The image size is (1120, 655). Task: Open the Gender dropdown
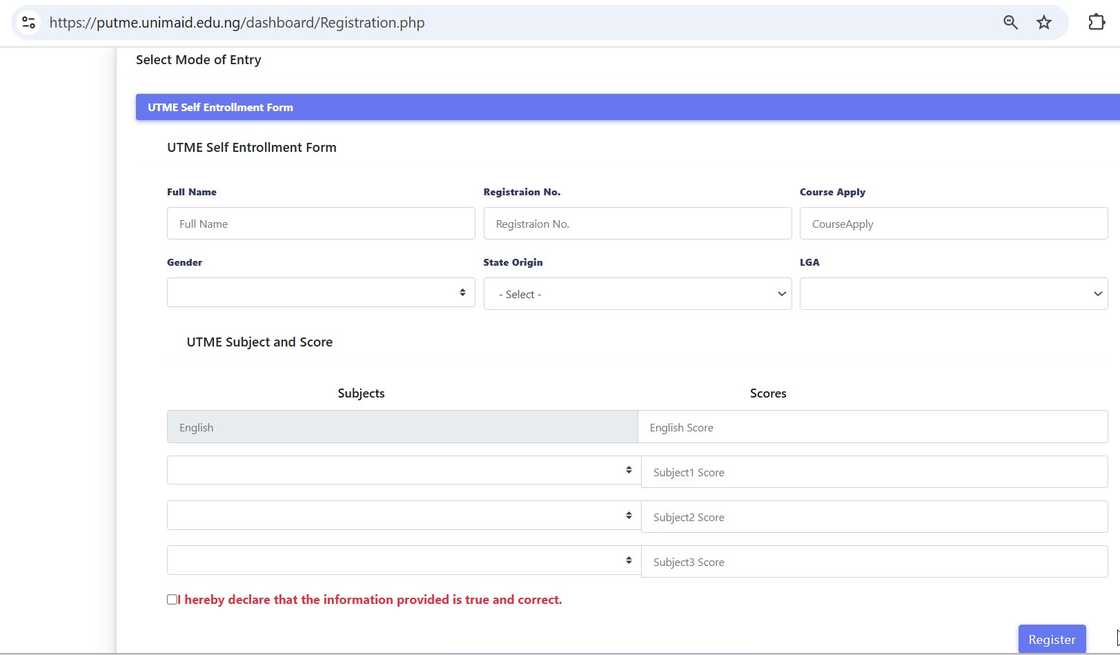pyautogui.click(x=320, y=293)
